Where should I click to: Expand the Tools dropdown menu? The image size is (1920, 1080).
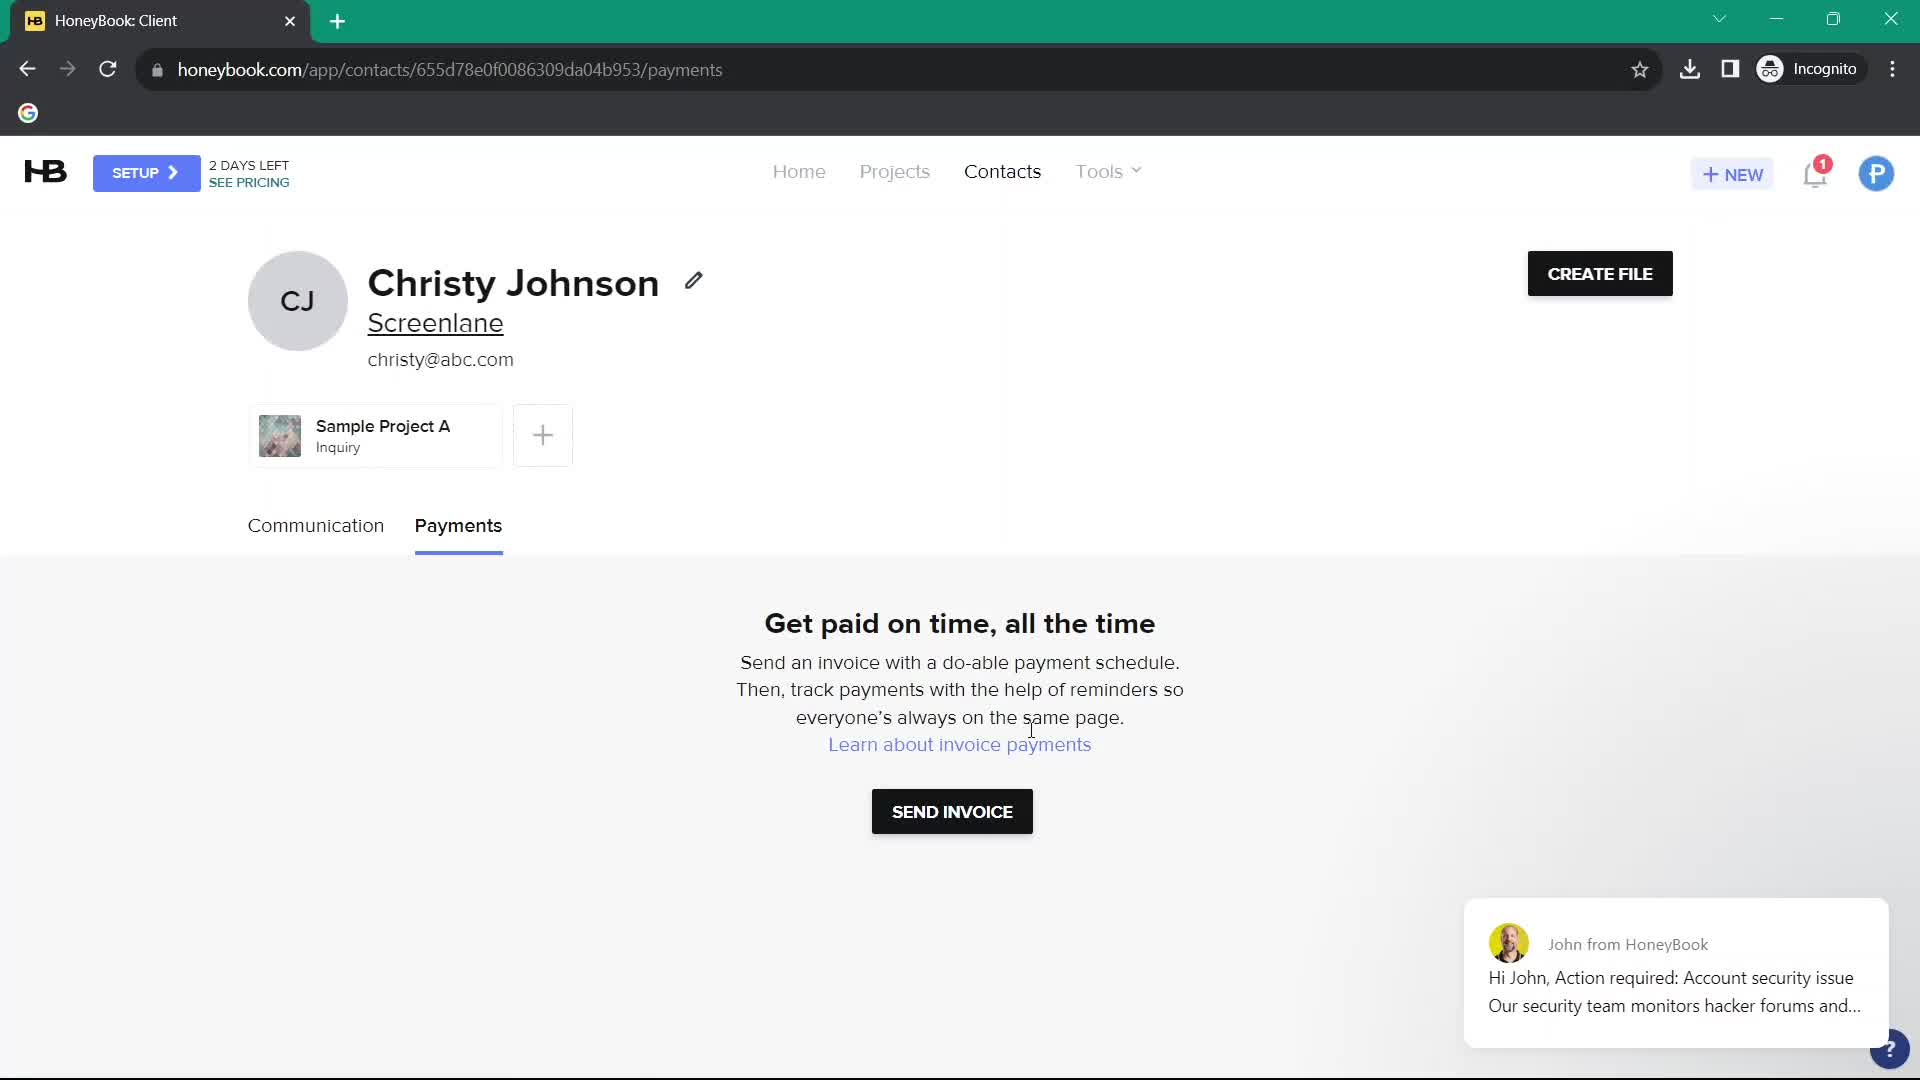(1108, 172)
